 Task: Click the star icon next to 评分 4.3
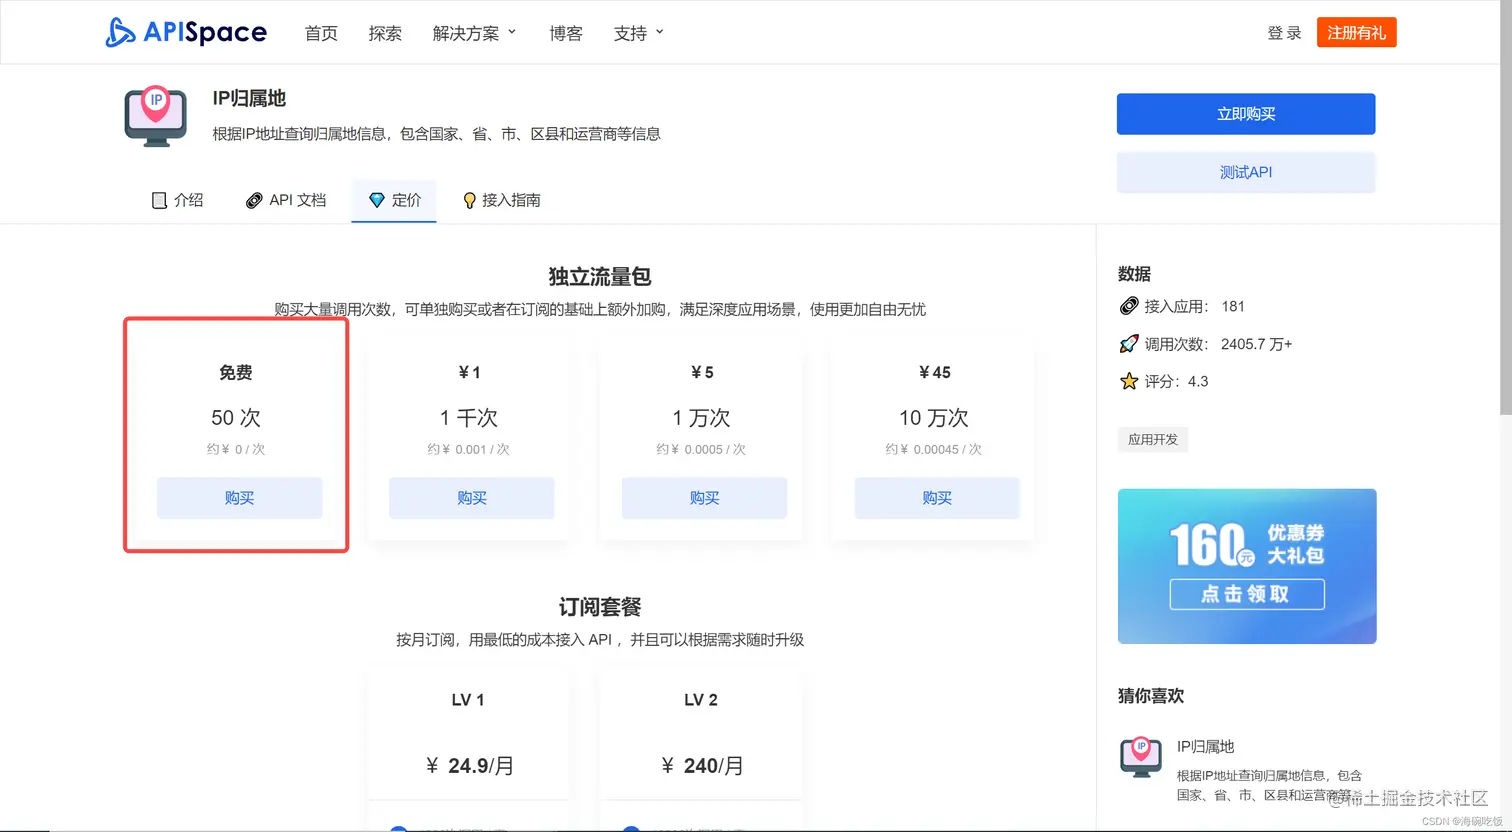1129,381
